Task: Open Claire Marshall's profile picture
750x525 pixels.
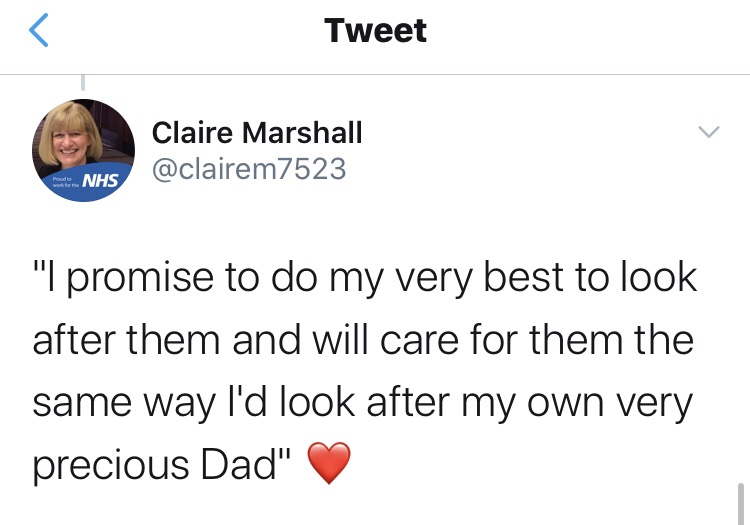Action: [83, 148]
